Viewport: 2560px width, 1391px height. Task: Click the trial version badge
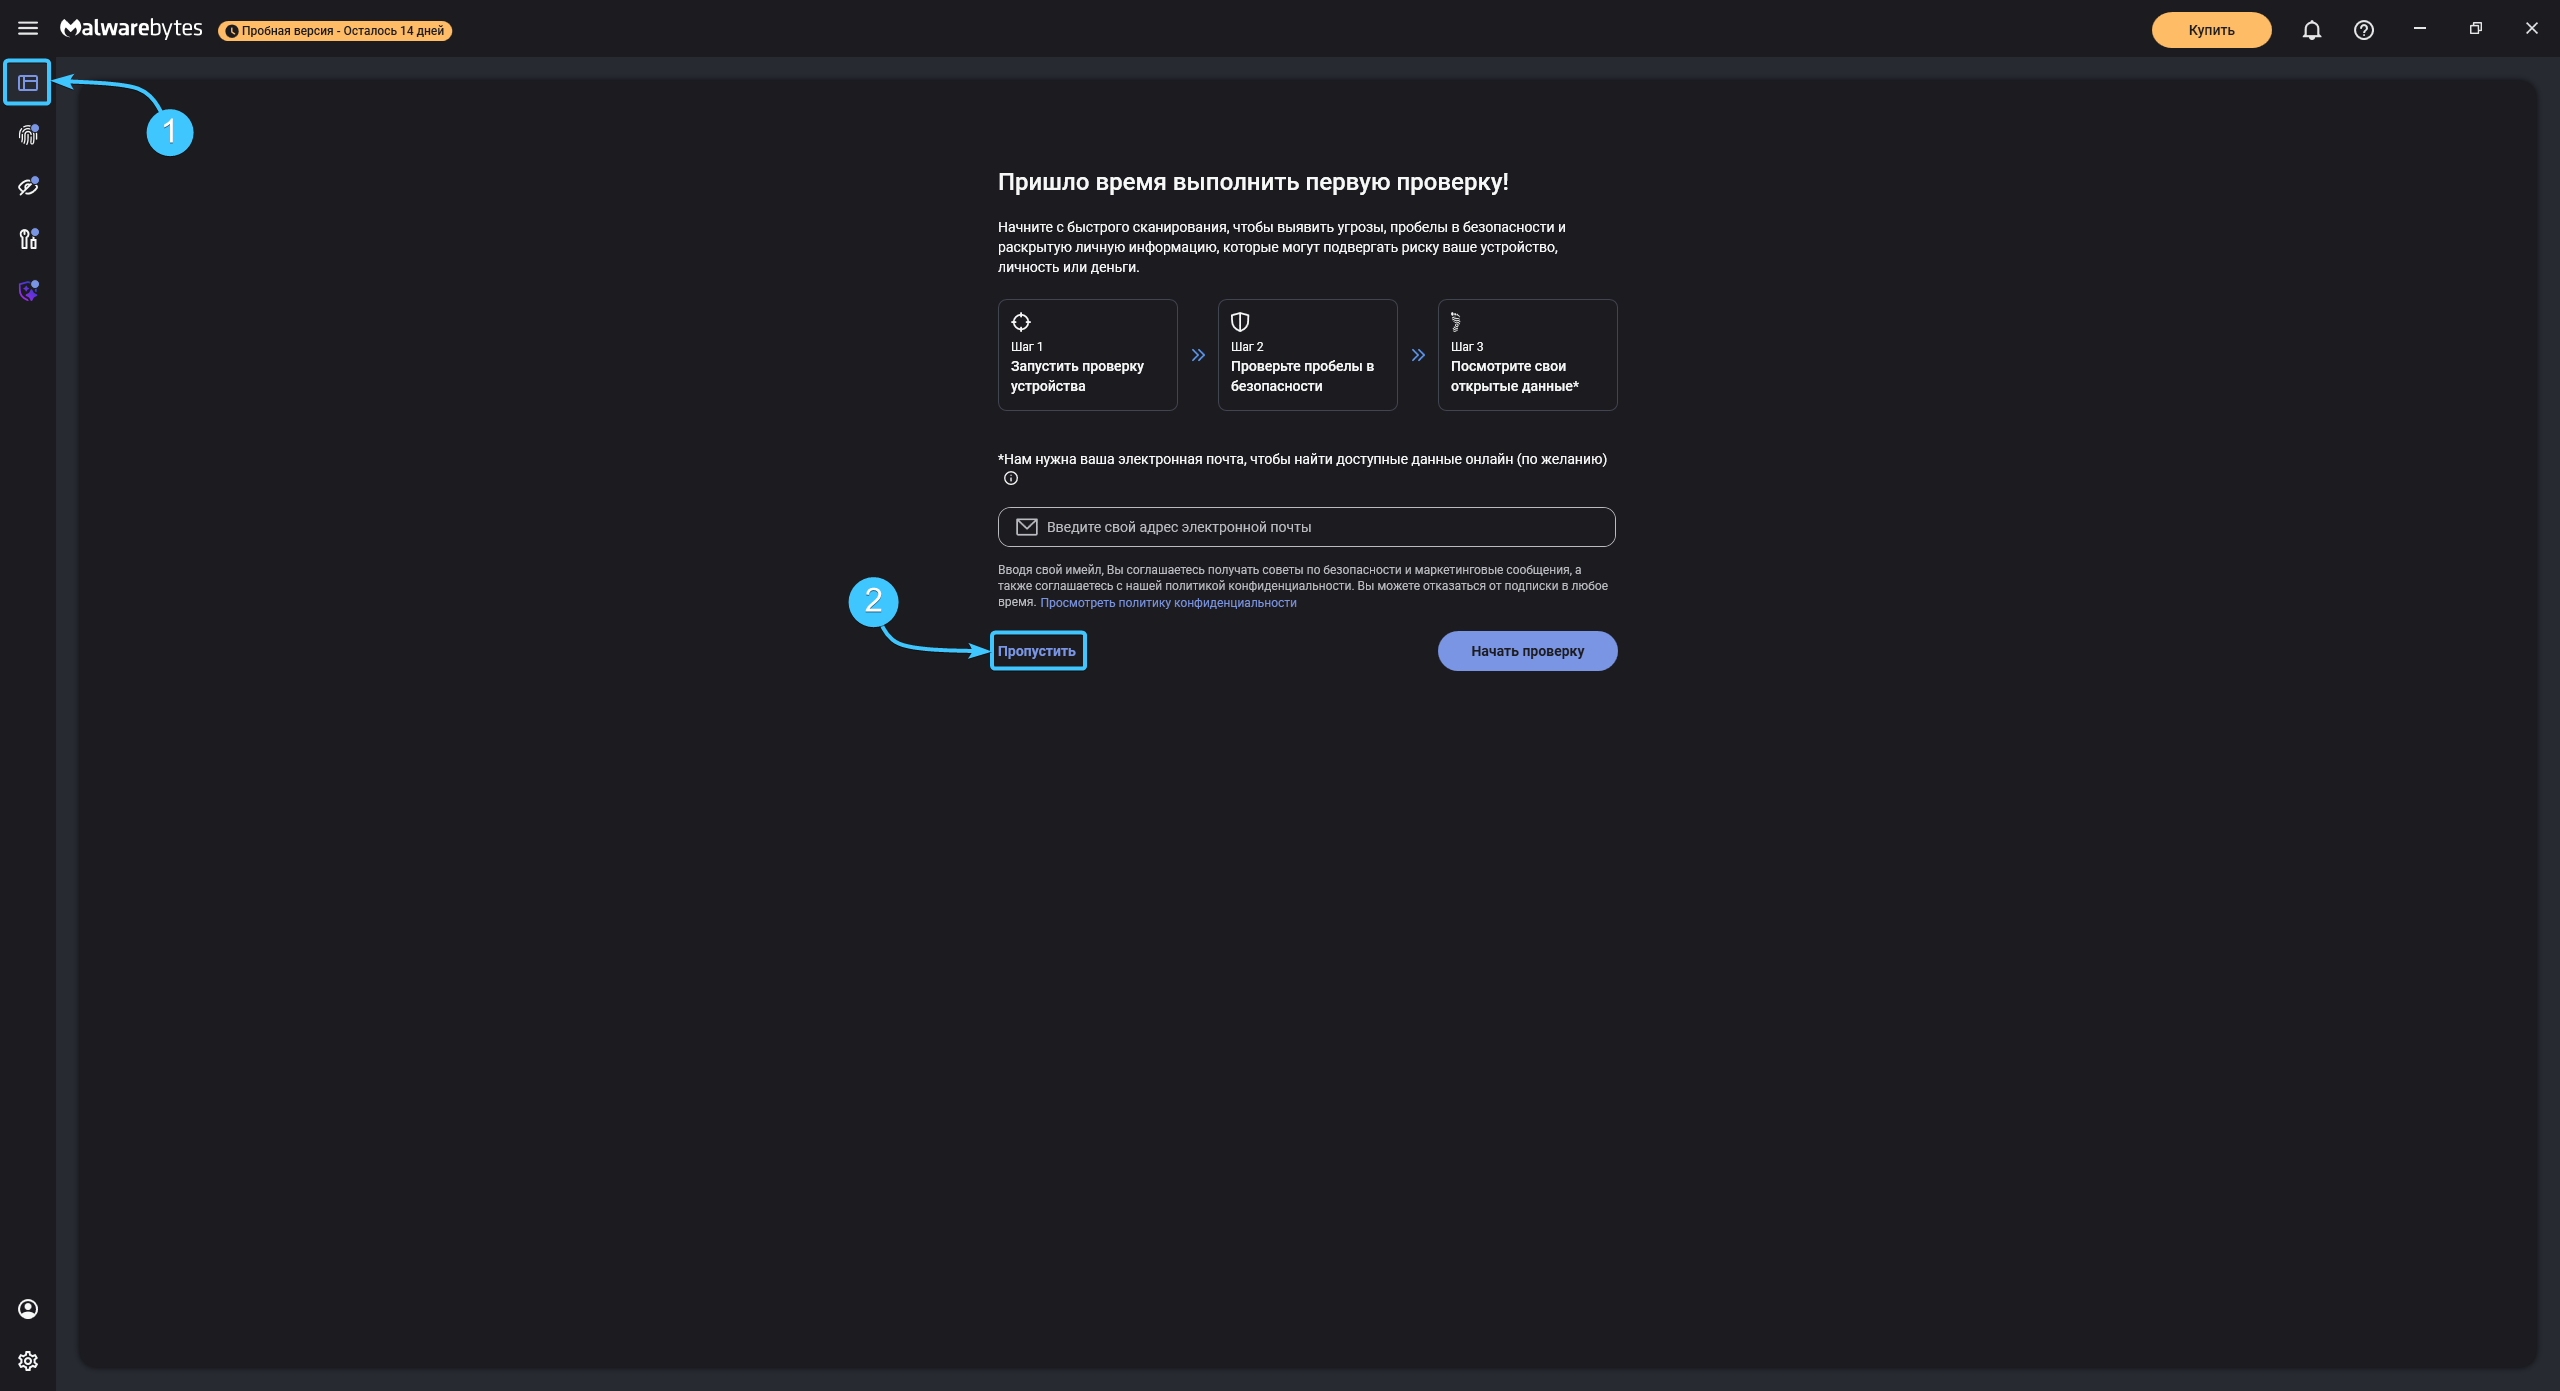tap(335, 31)
